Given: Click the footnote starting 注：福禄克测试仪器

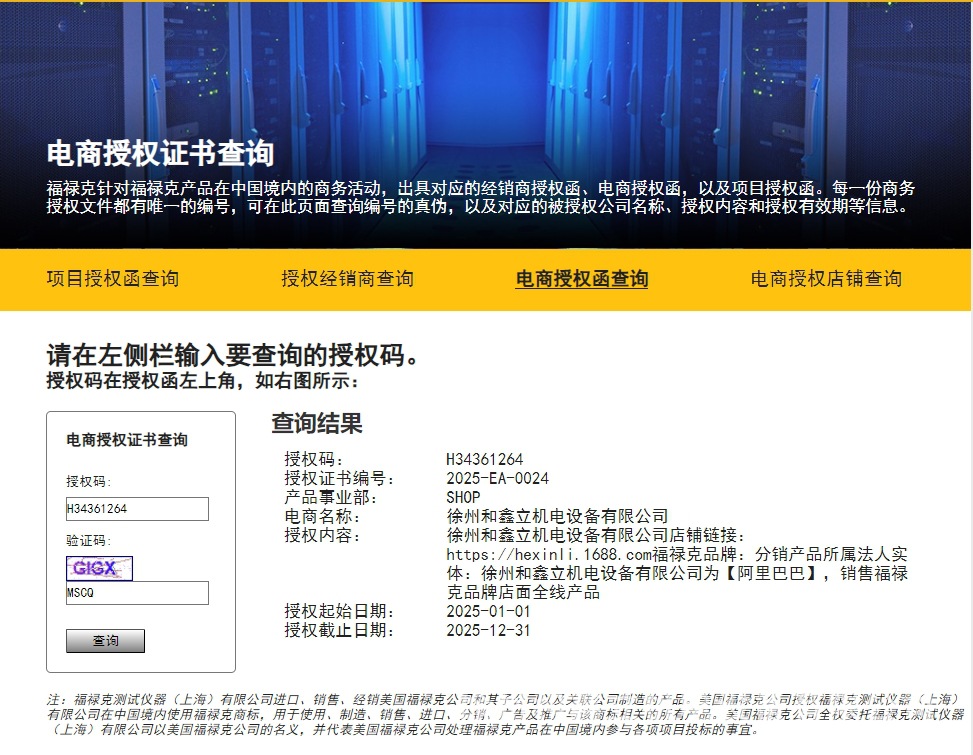Looking at the screenshot, I should coord(506,715).
